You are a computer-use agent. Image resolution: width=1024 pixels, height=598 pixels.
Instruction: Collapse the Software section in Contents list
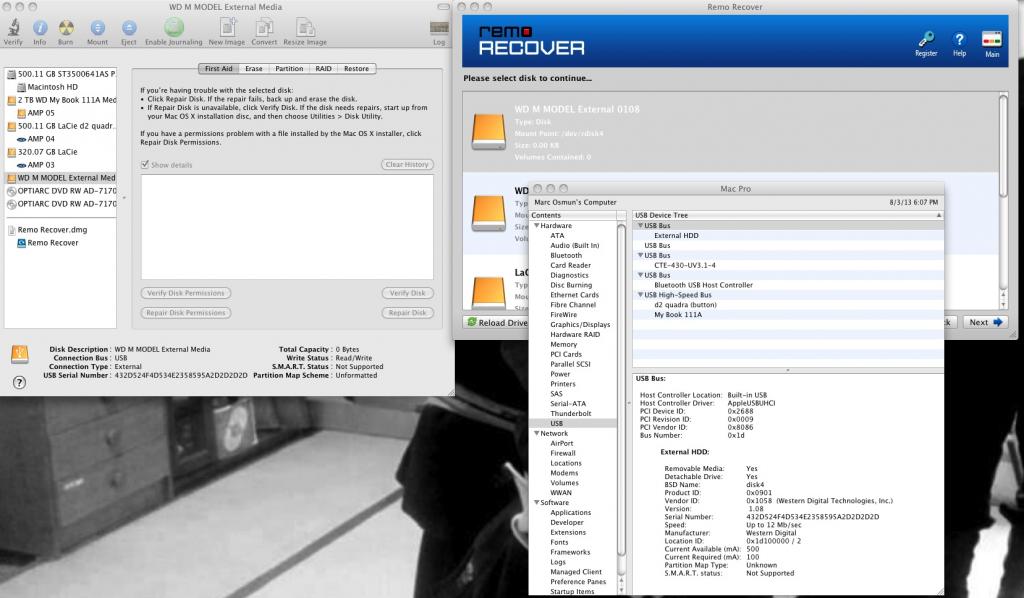click(537, 502)
